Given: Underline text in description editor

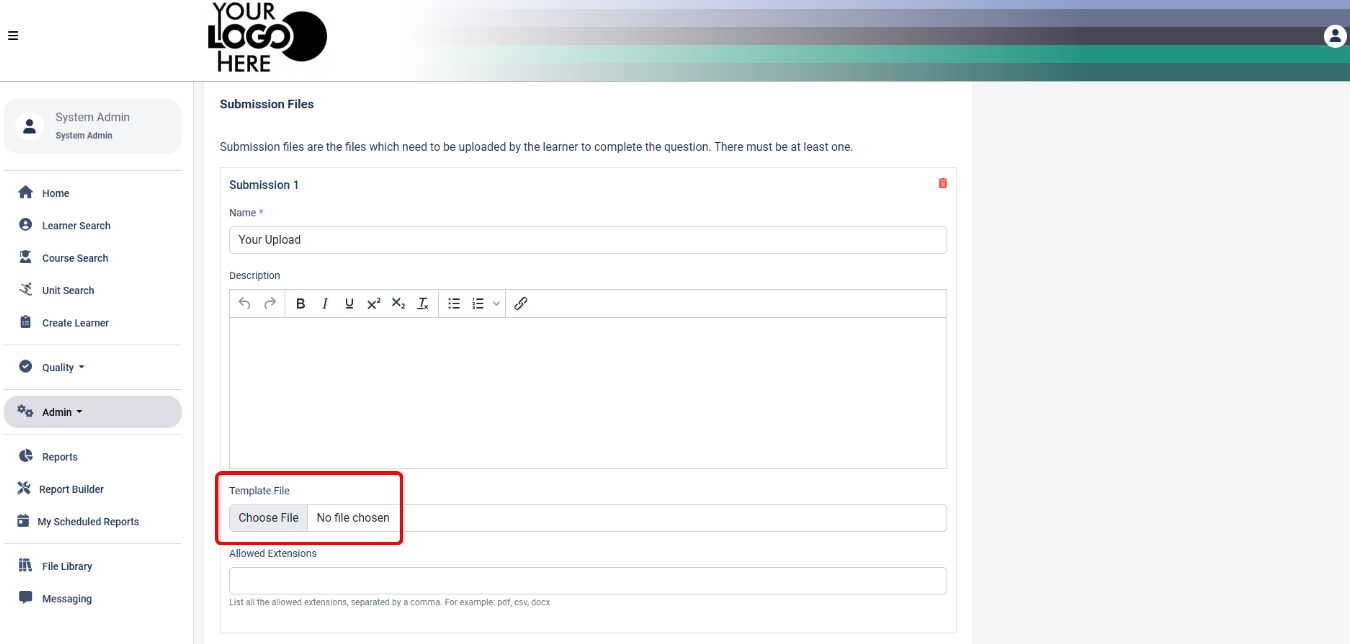Looking at the screenshot, I should (x=349, y=304).
